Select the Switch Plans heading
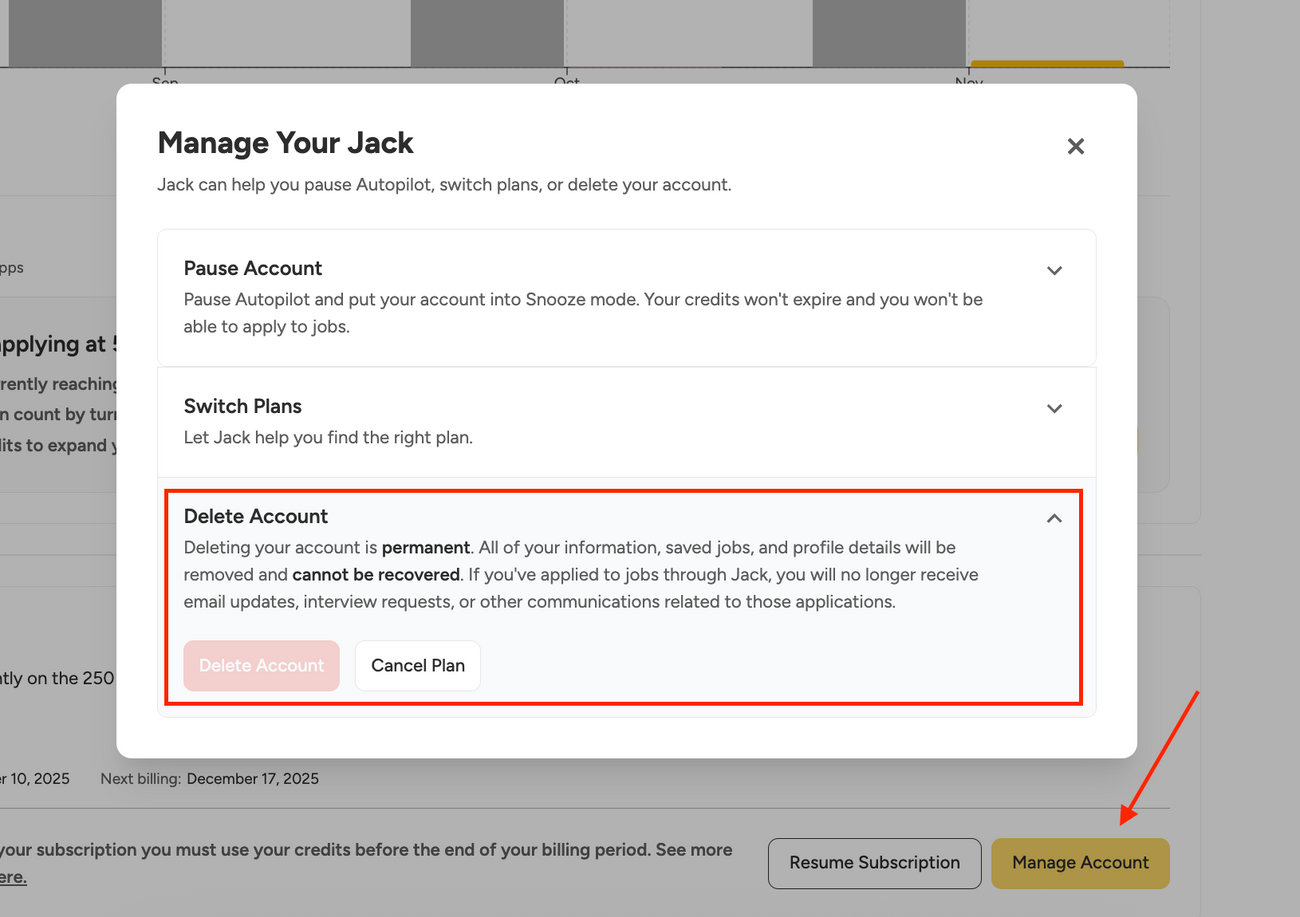Viewport: 1300px width, 917px height. (243, 406)
